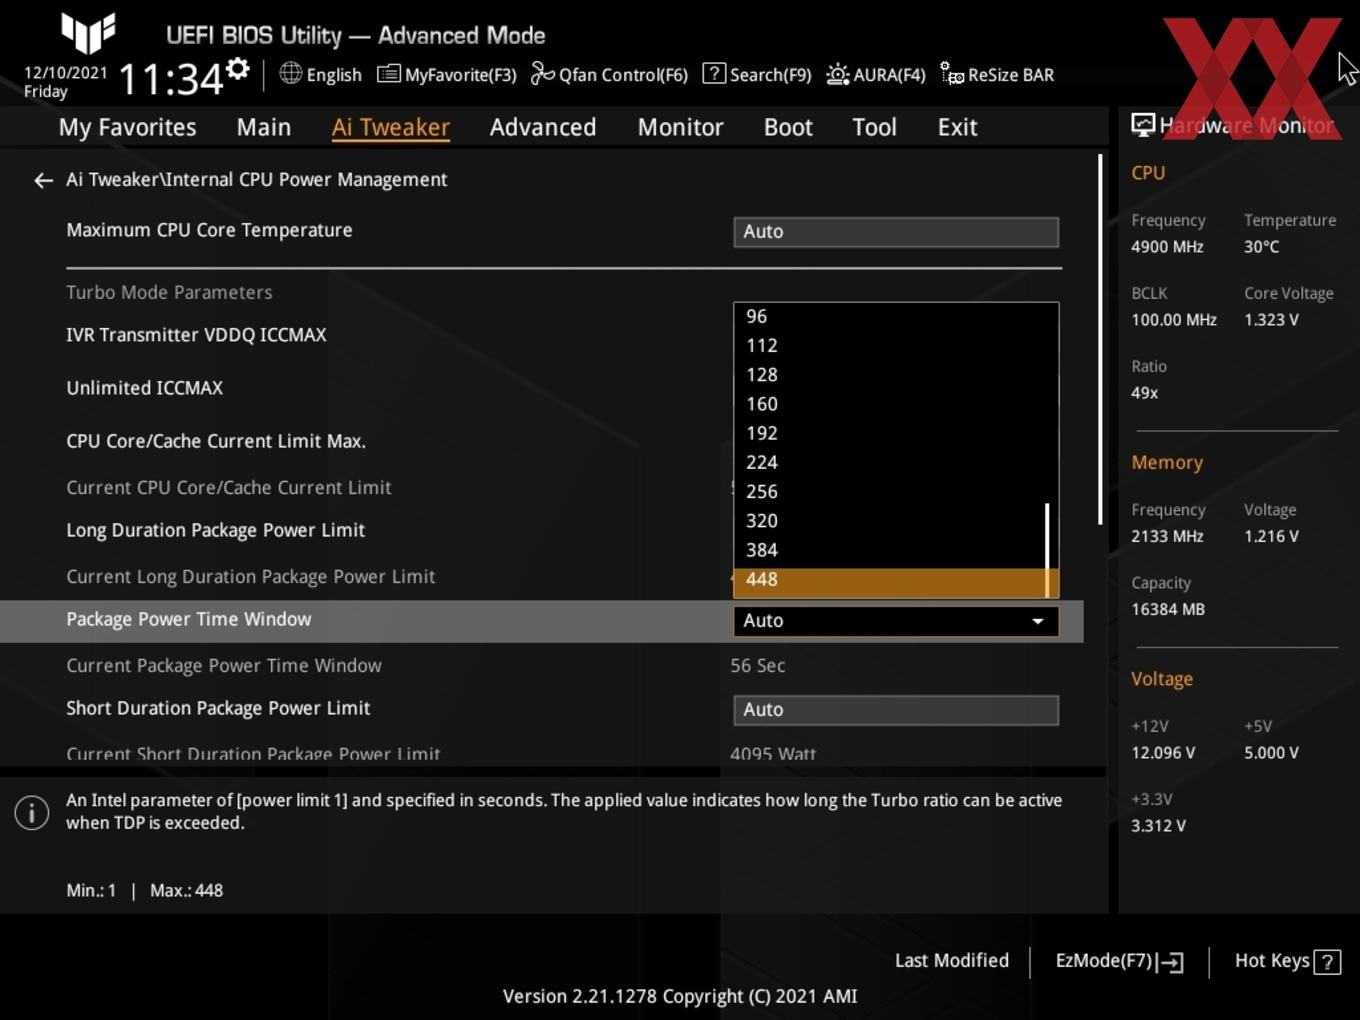This screenshot has width=1360, height=1020.
Task: Click Current Package Power Time Window label
Action: [x=224, y=666]
